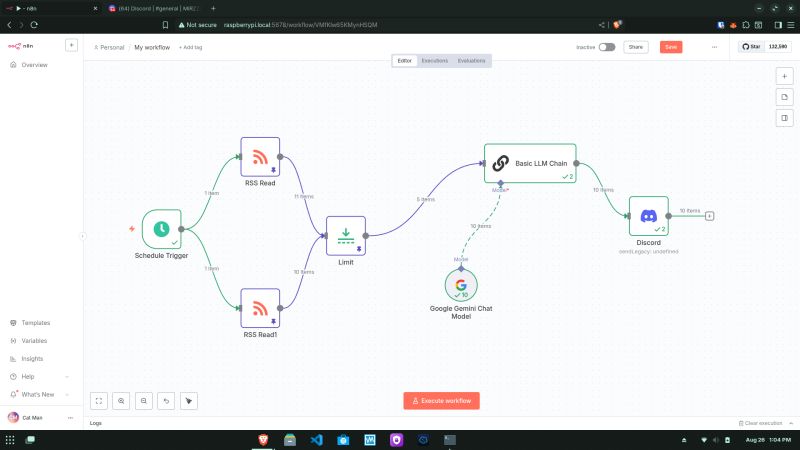Open the RSS Read node

point(260,157)
